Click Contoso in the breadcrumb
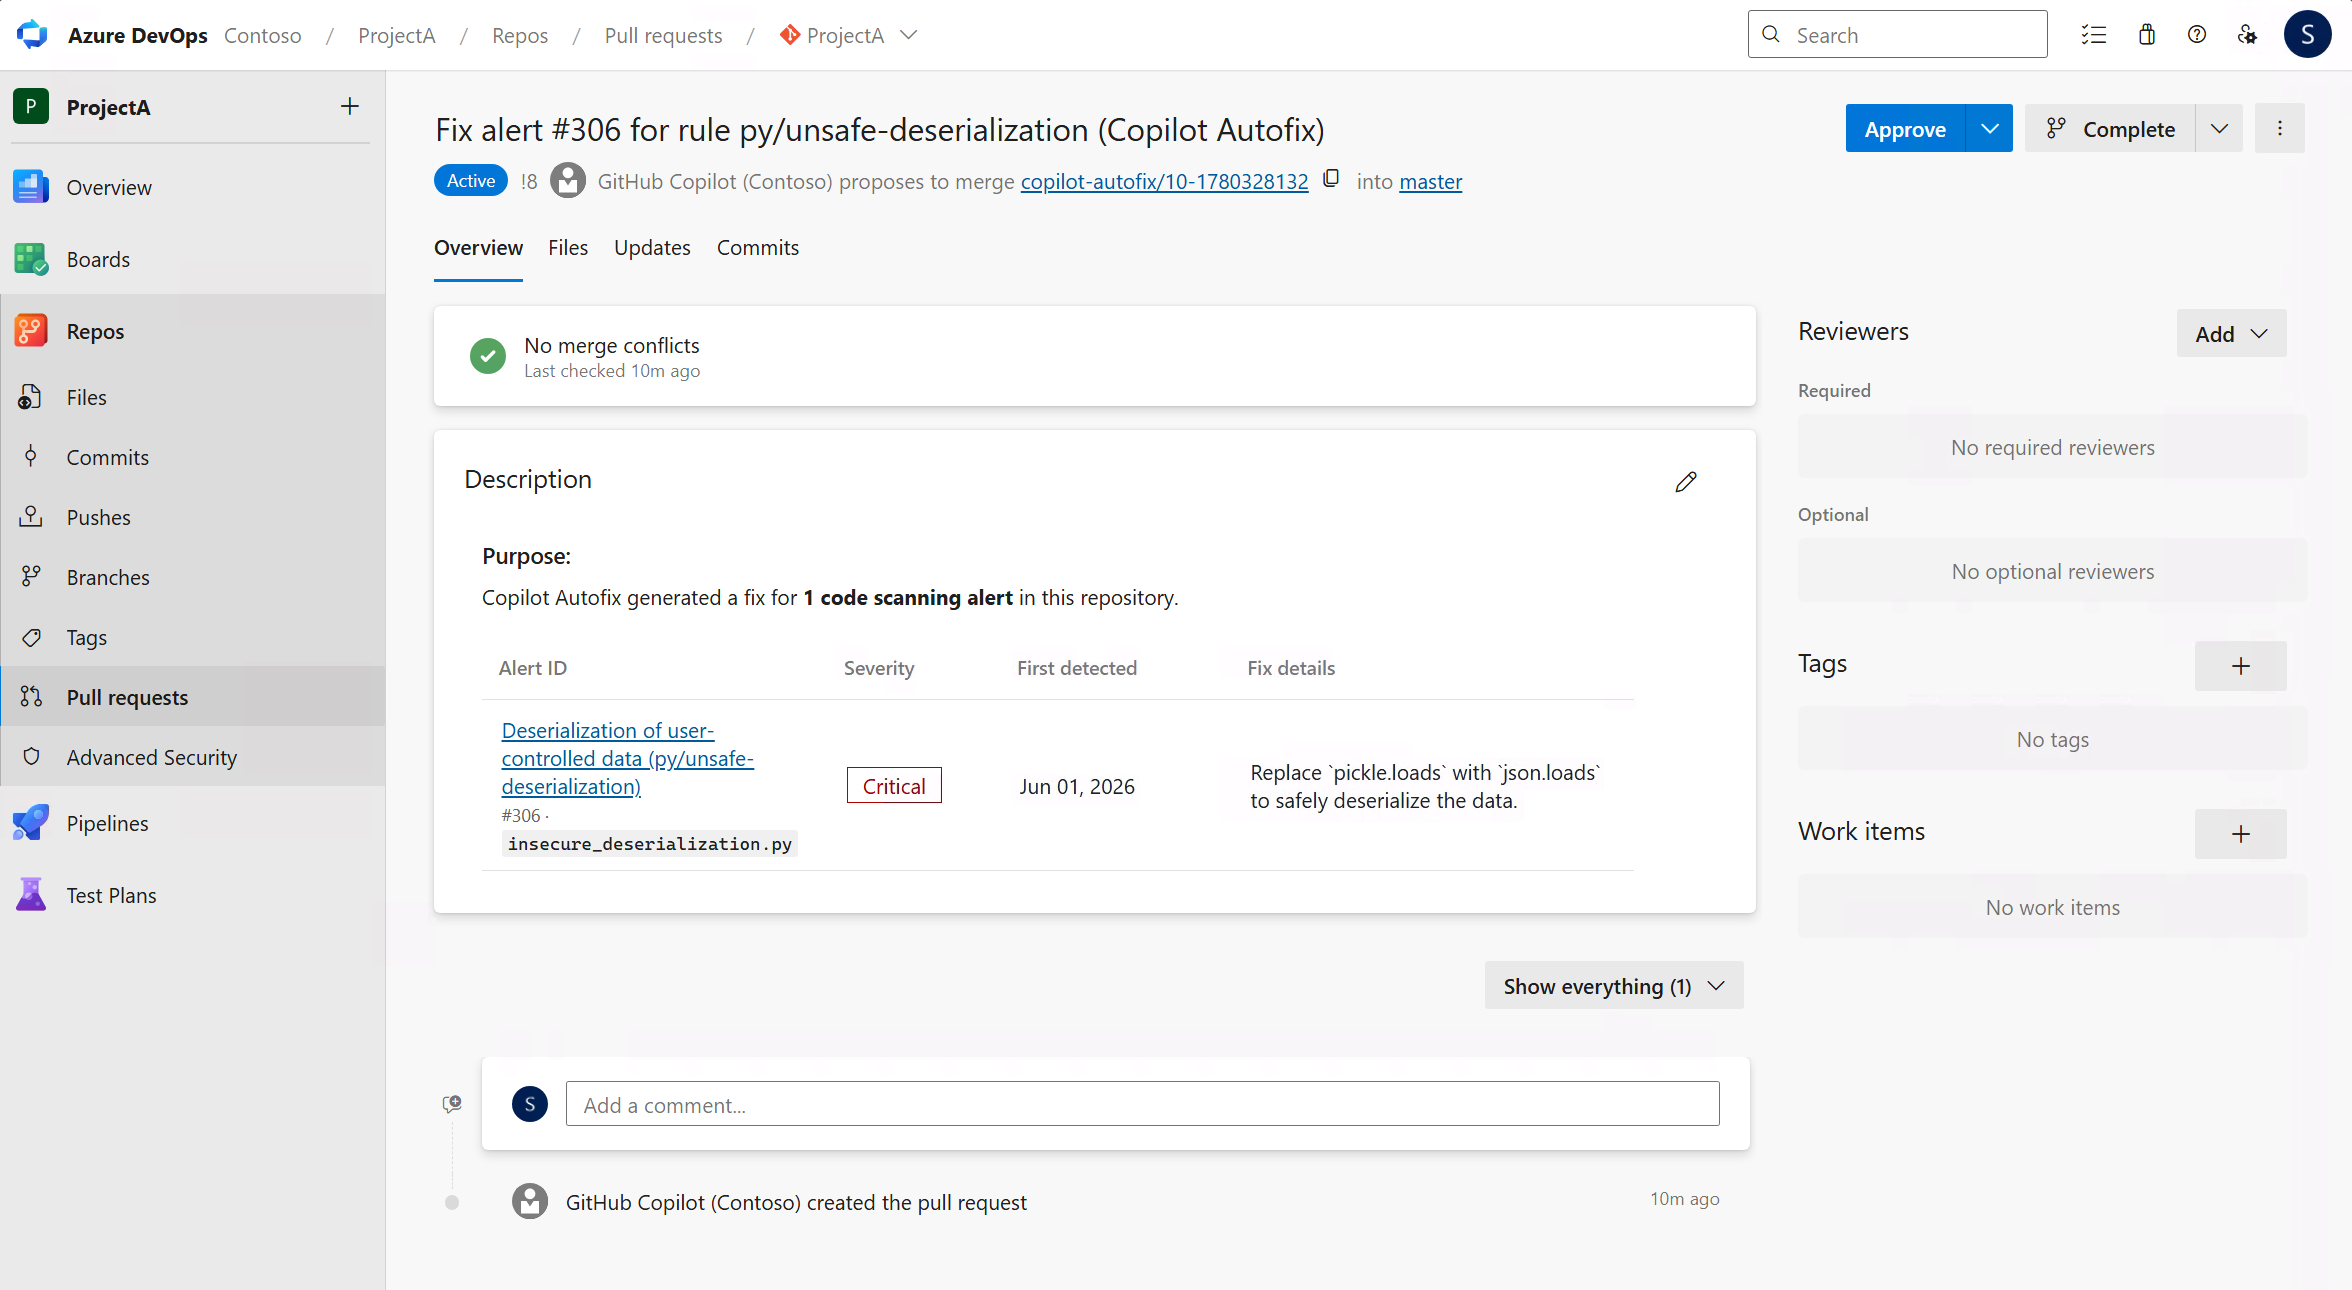The image size is (2352, 1290). point(263,35)
